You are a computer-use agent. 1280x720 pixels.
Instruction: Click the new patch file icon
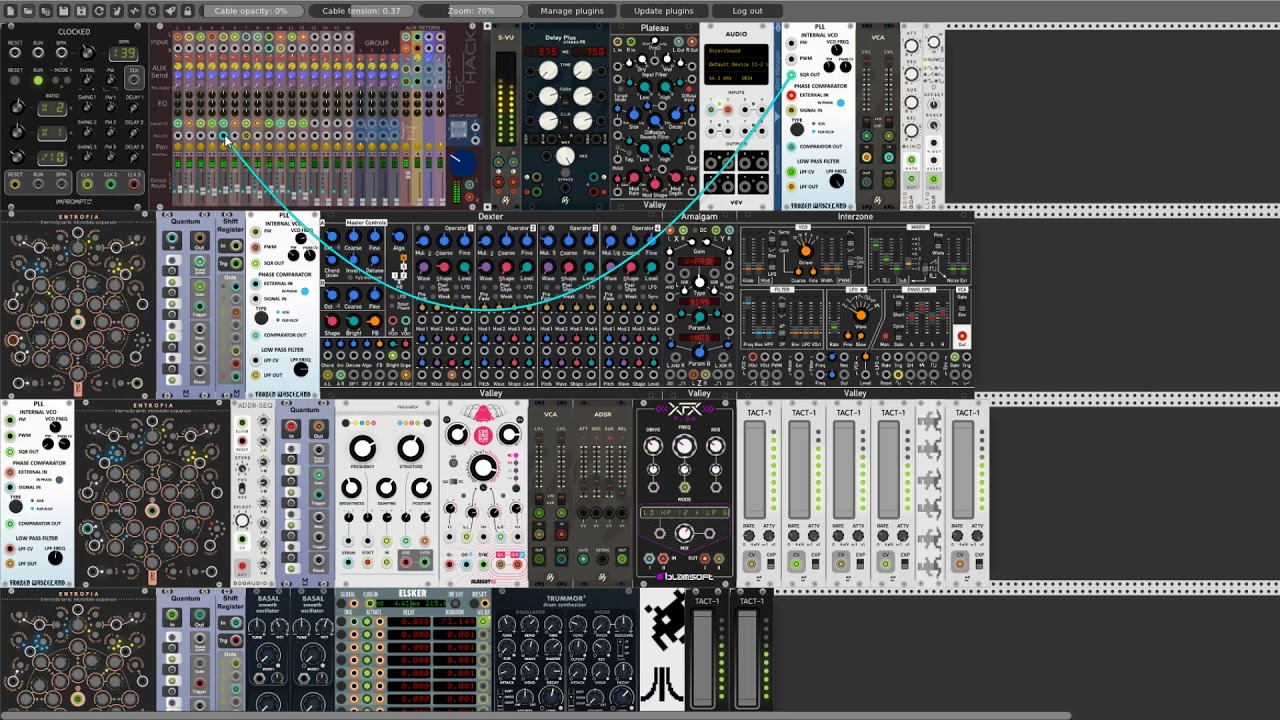click(12, 11)
